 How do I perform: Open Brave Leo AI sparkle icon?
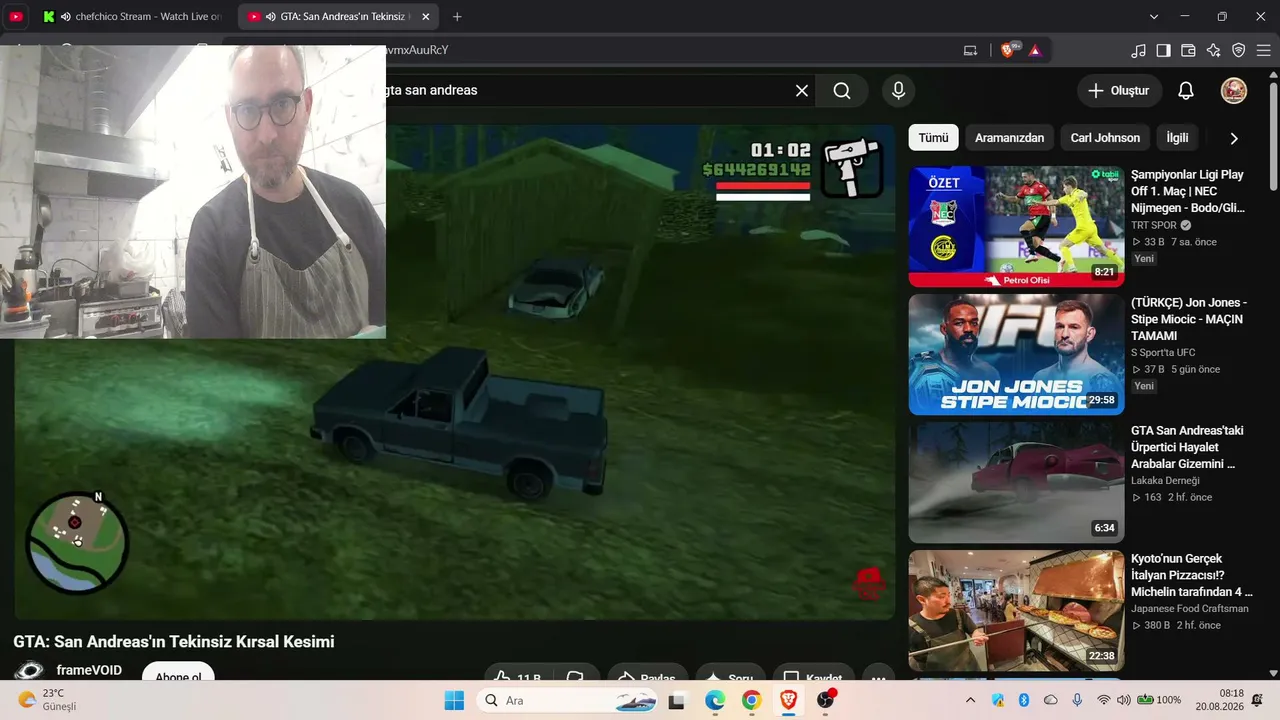1214,50
